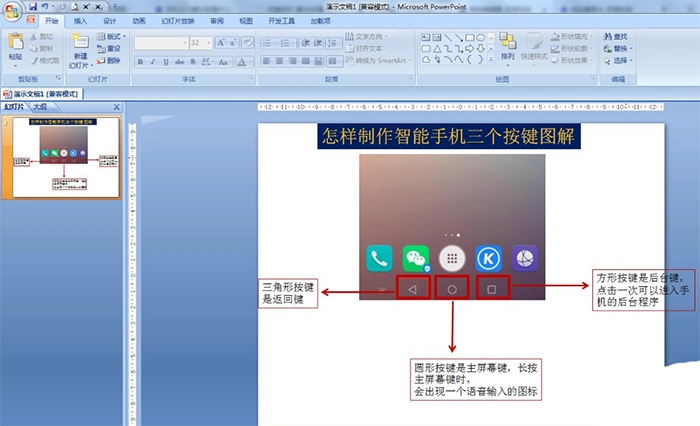700x426 pixels.
Task: Clear all formatting with the eraser icon
Action: [248, 42]
